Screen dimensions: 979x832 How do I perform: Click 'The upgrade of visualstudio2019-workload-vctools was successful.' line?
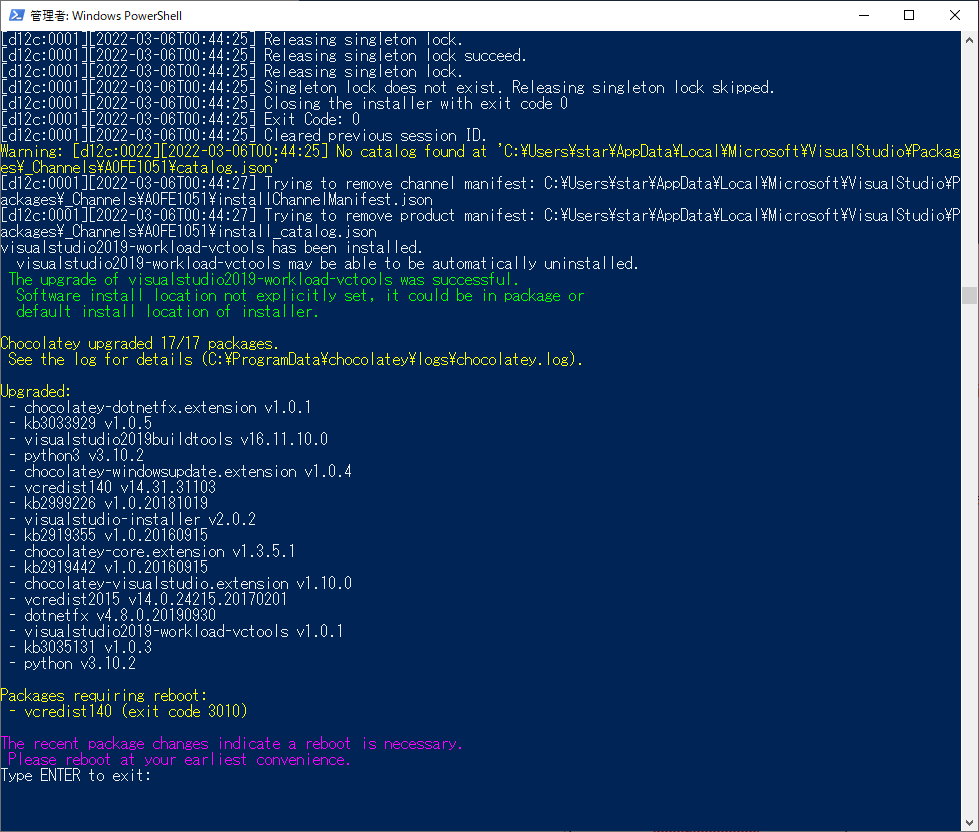click(263, 280)
